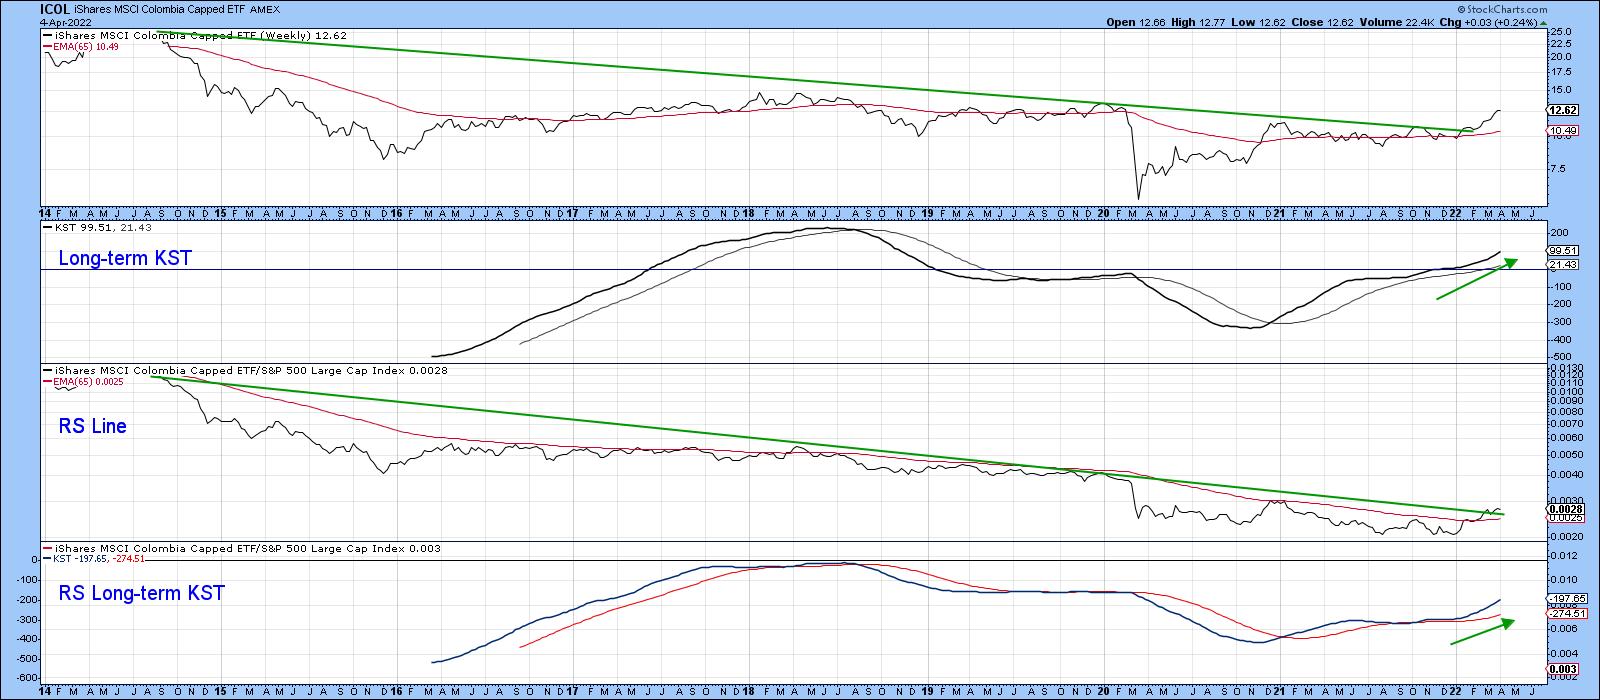Click the 99.51 KST value tag
The height and width of the screenshot is (700, 1600).
tap(1561, 250)
